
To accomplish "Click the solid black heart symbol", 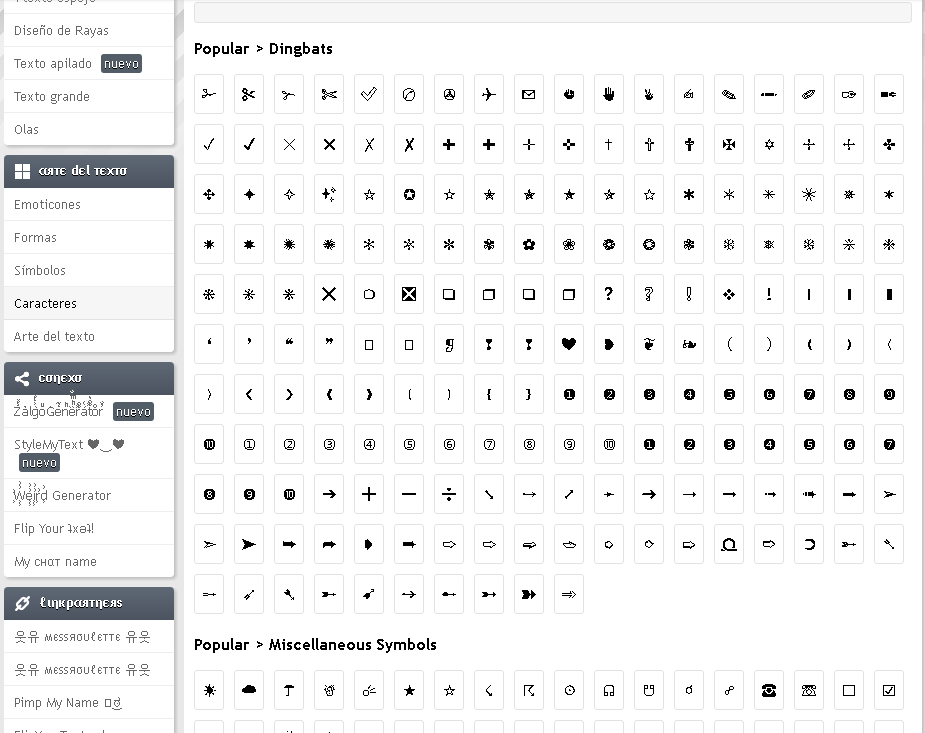I will 569,344.
